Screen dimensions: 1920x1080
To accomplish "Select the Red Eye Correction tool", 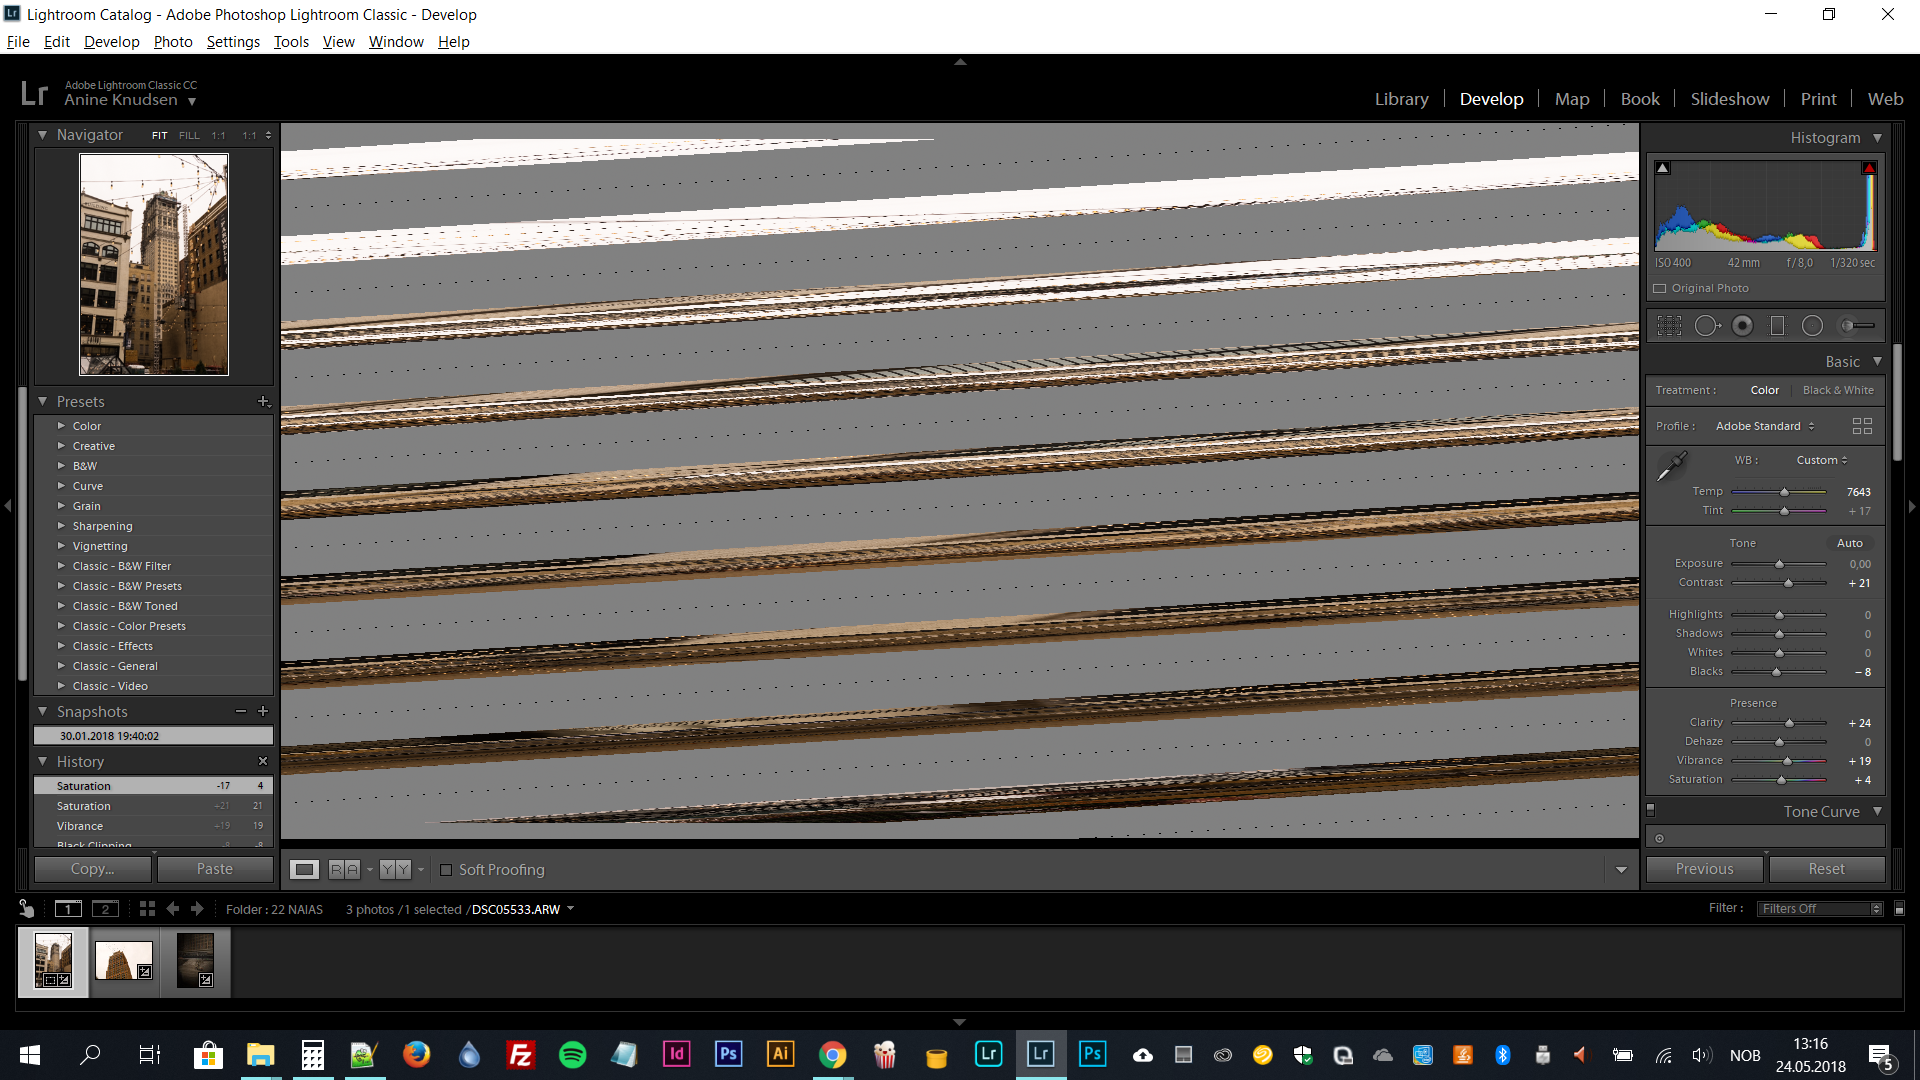I will [x=1743, y=326].
